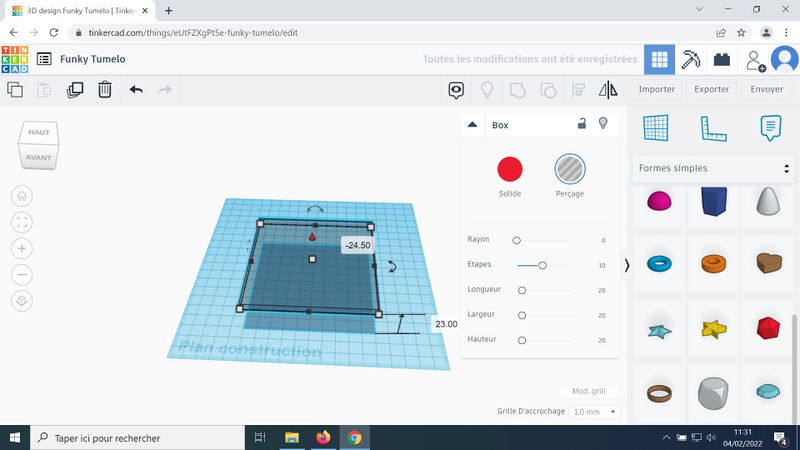Choose the red Solide color swatch
The height and width of the screenshot is (450, 800).
(510, 169)
